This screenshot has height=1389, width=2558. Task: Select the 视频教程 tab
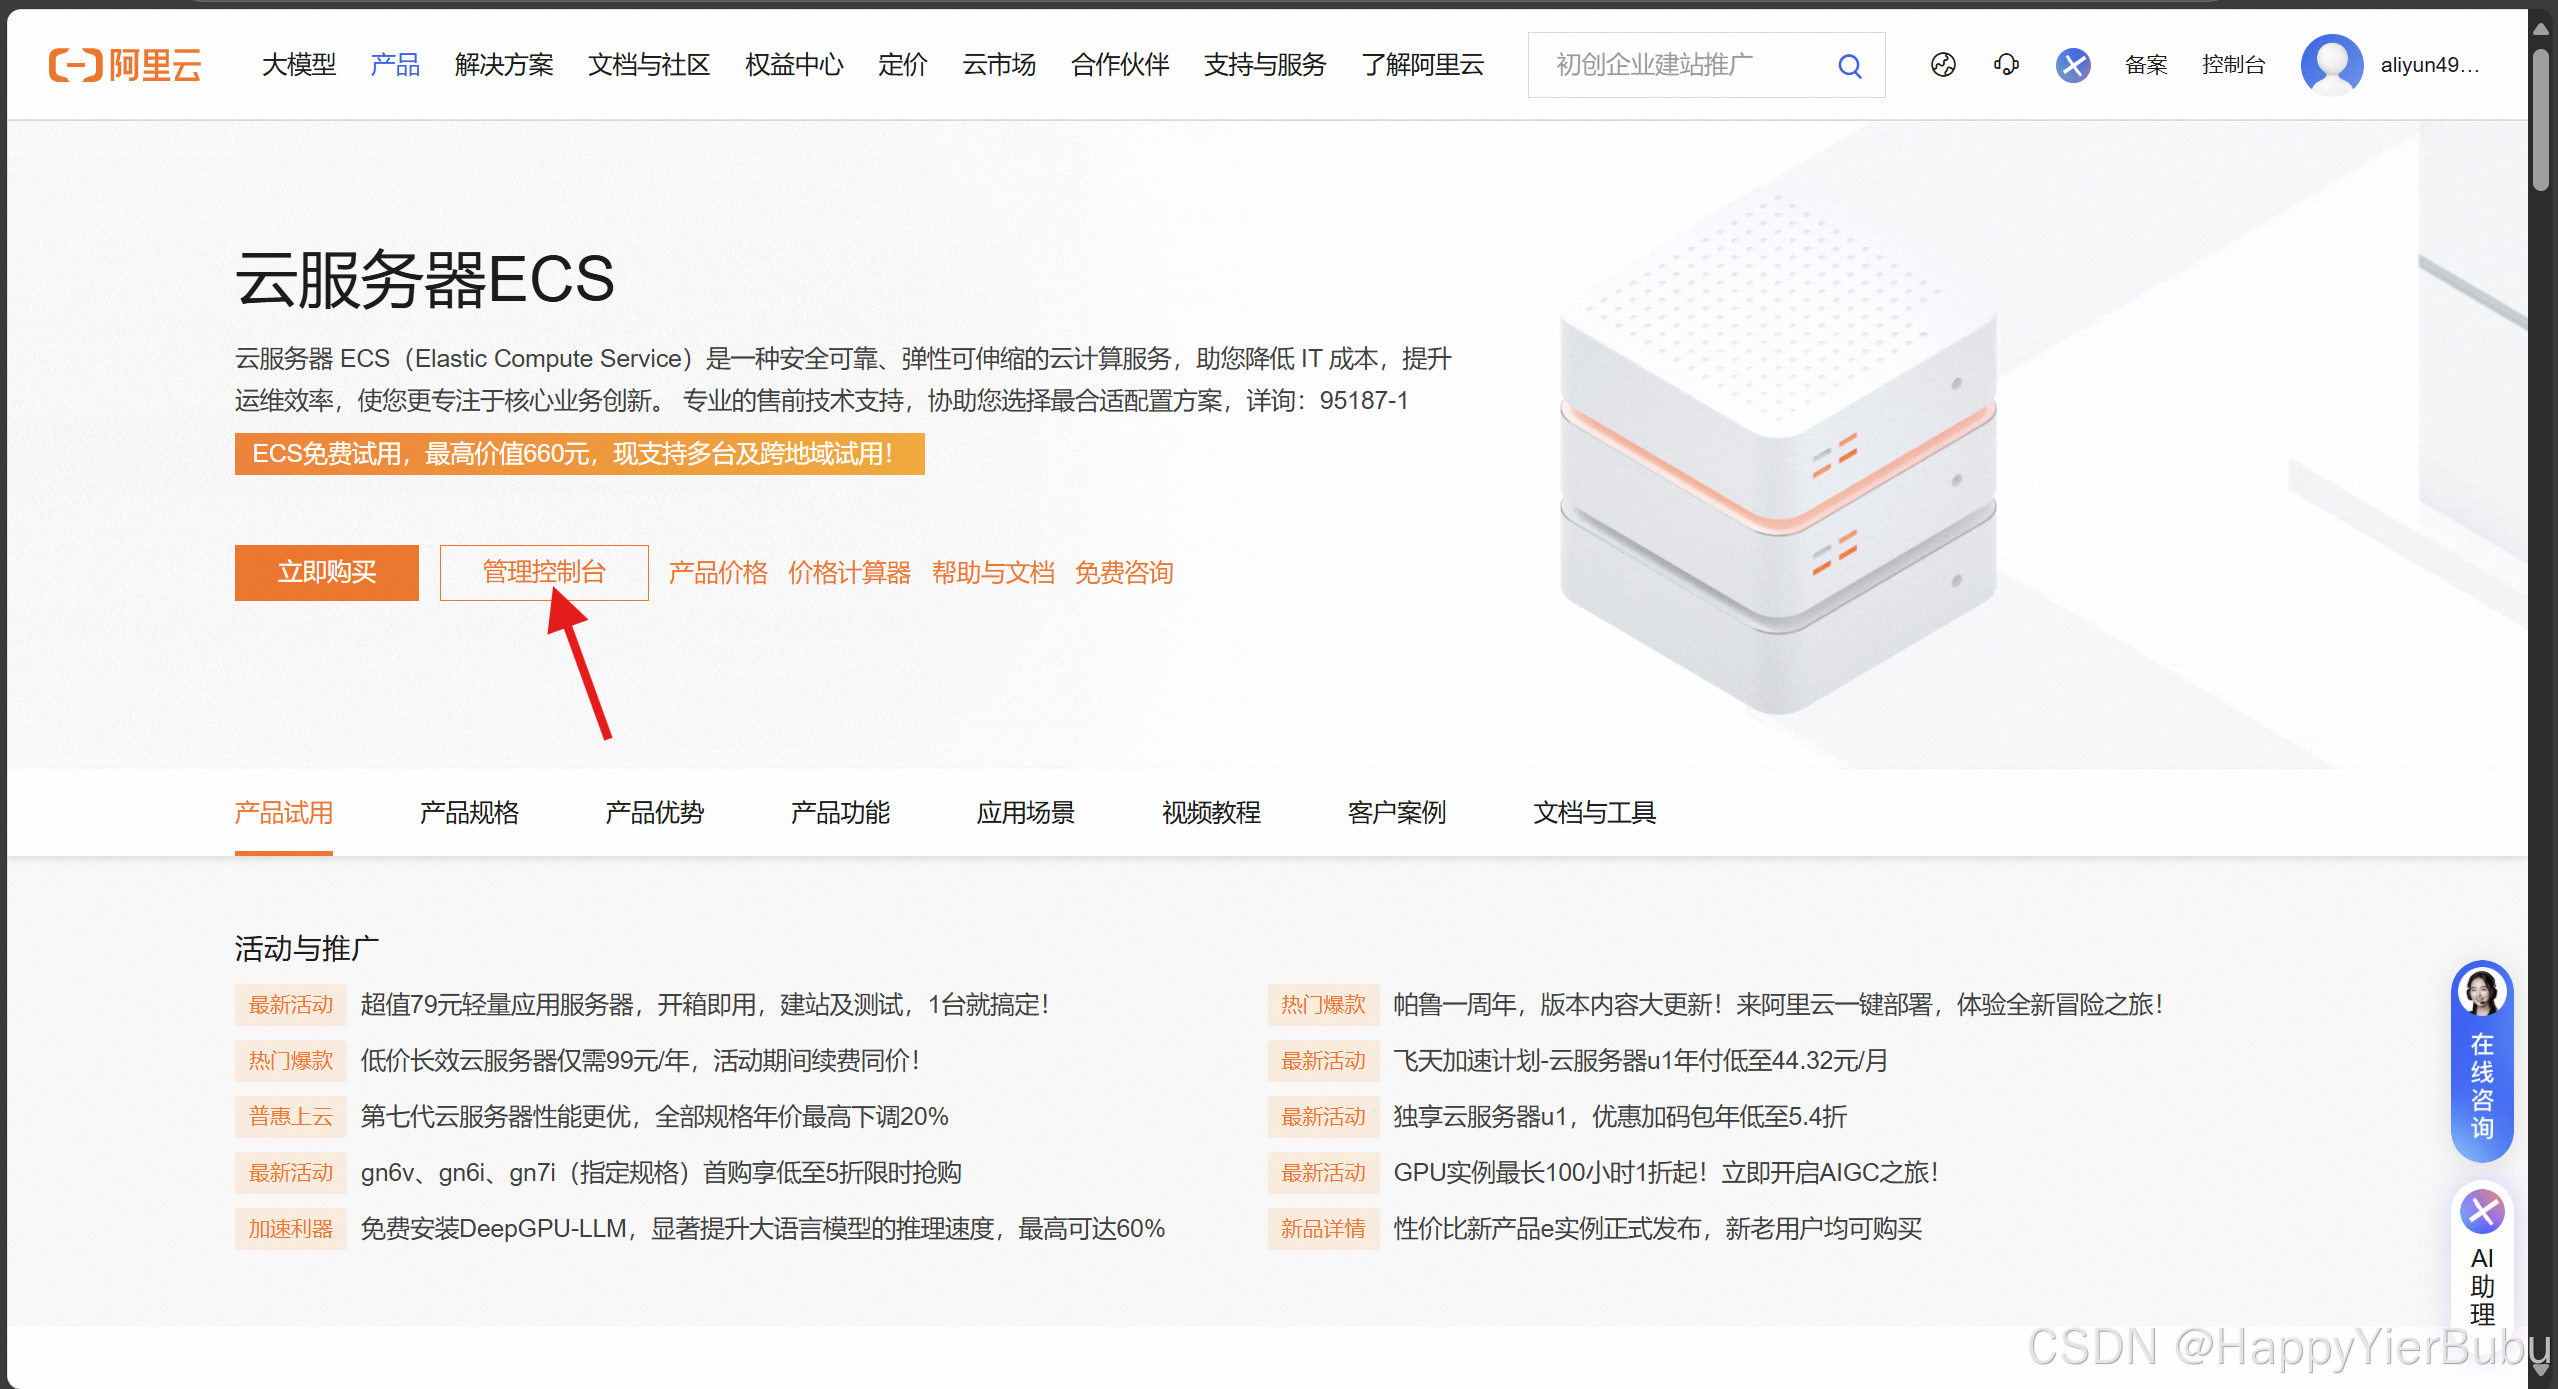coord(1211,812)
